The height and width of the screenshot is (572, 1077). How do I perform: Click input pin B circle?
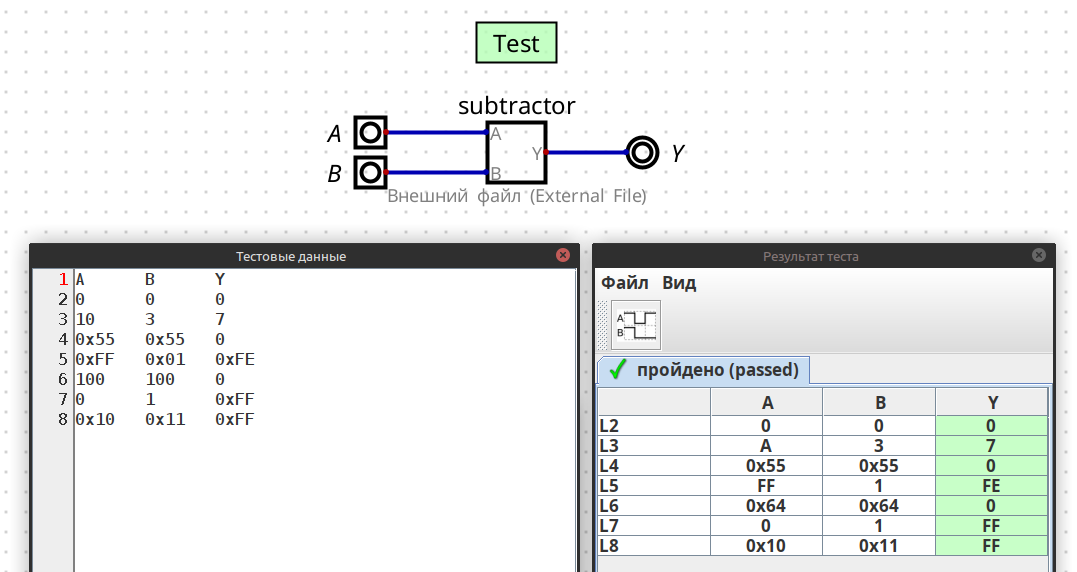[370, 172]
